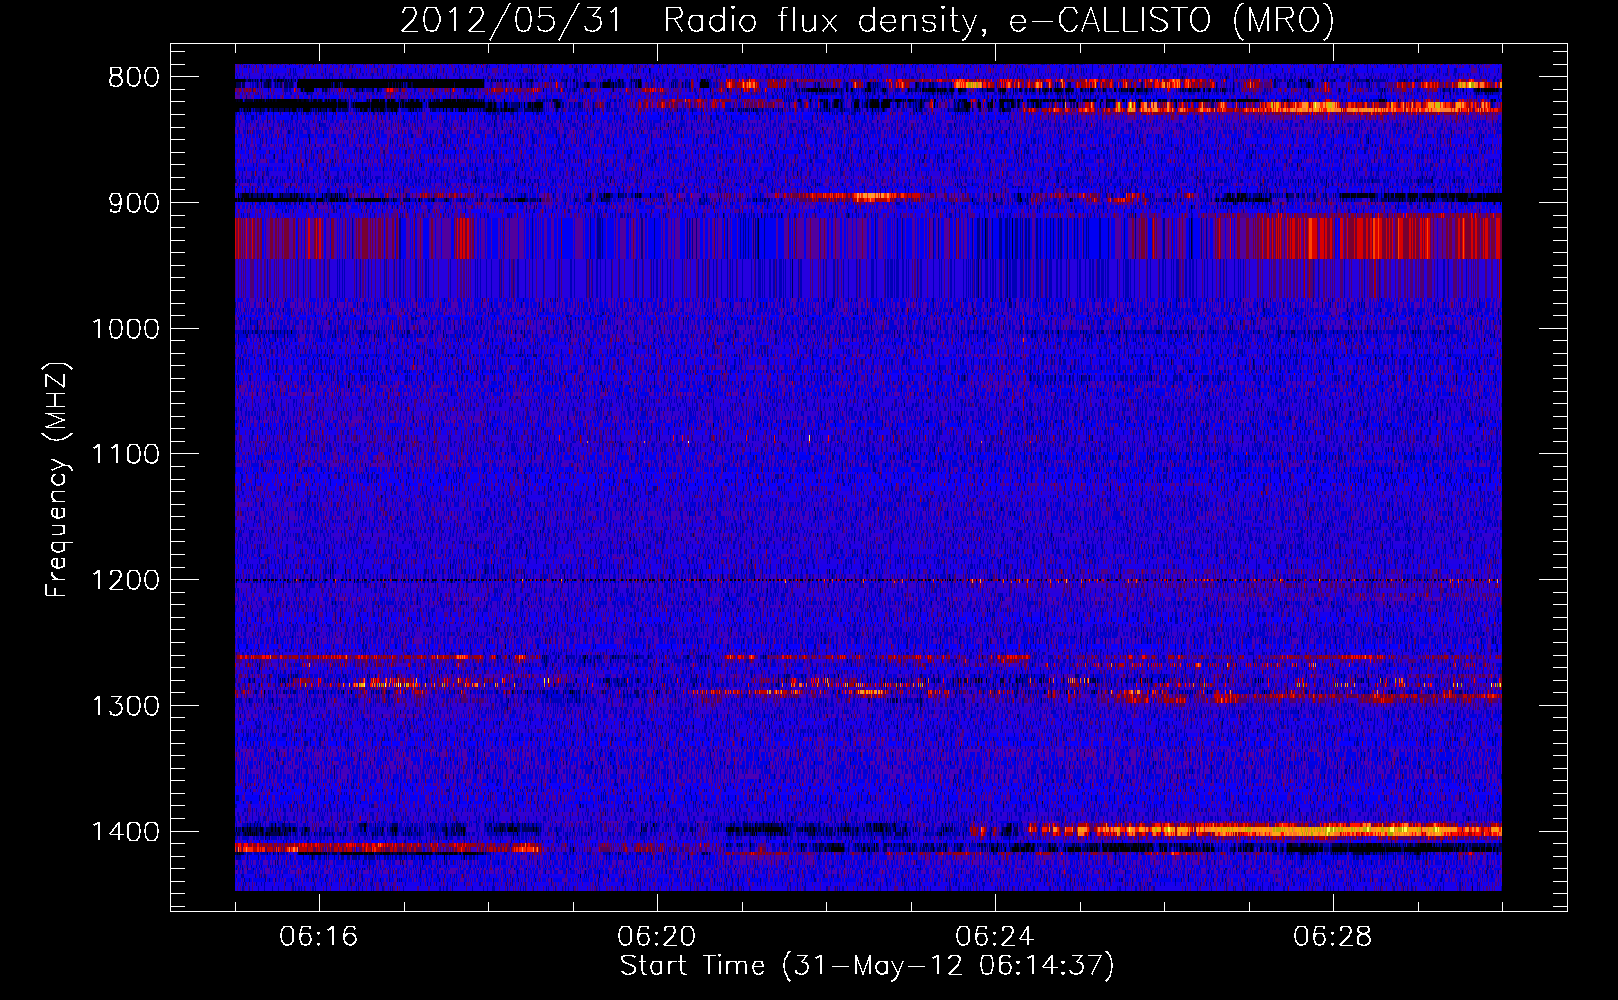Click the 06:28 time tick label
The width and height of the screenshot is (1618, 1000).
[1333, 937]
